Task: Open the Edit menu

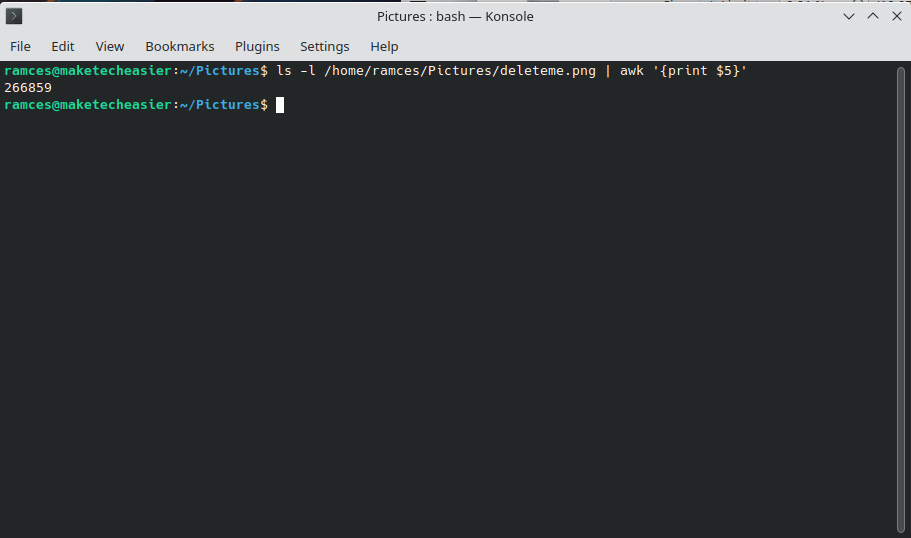Action: pyautogui.click(x=63, y=46)
